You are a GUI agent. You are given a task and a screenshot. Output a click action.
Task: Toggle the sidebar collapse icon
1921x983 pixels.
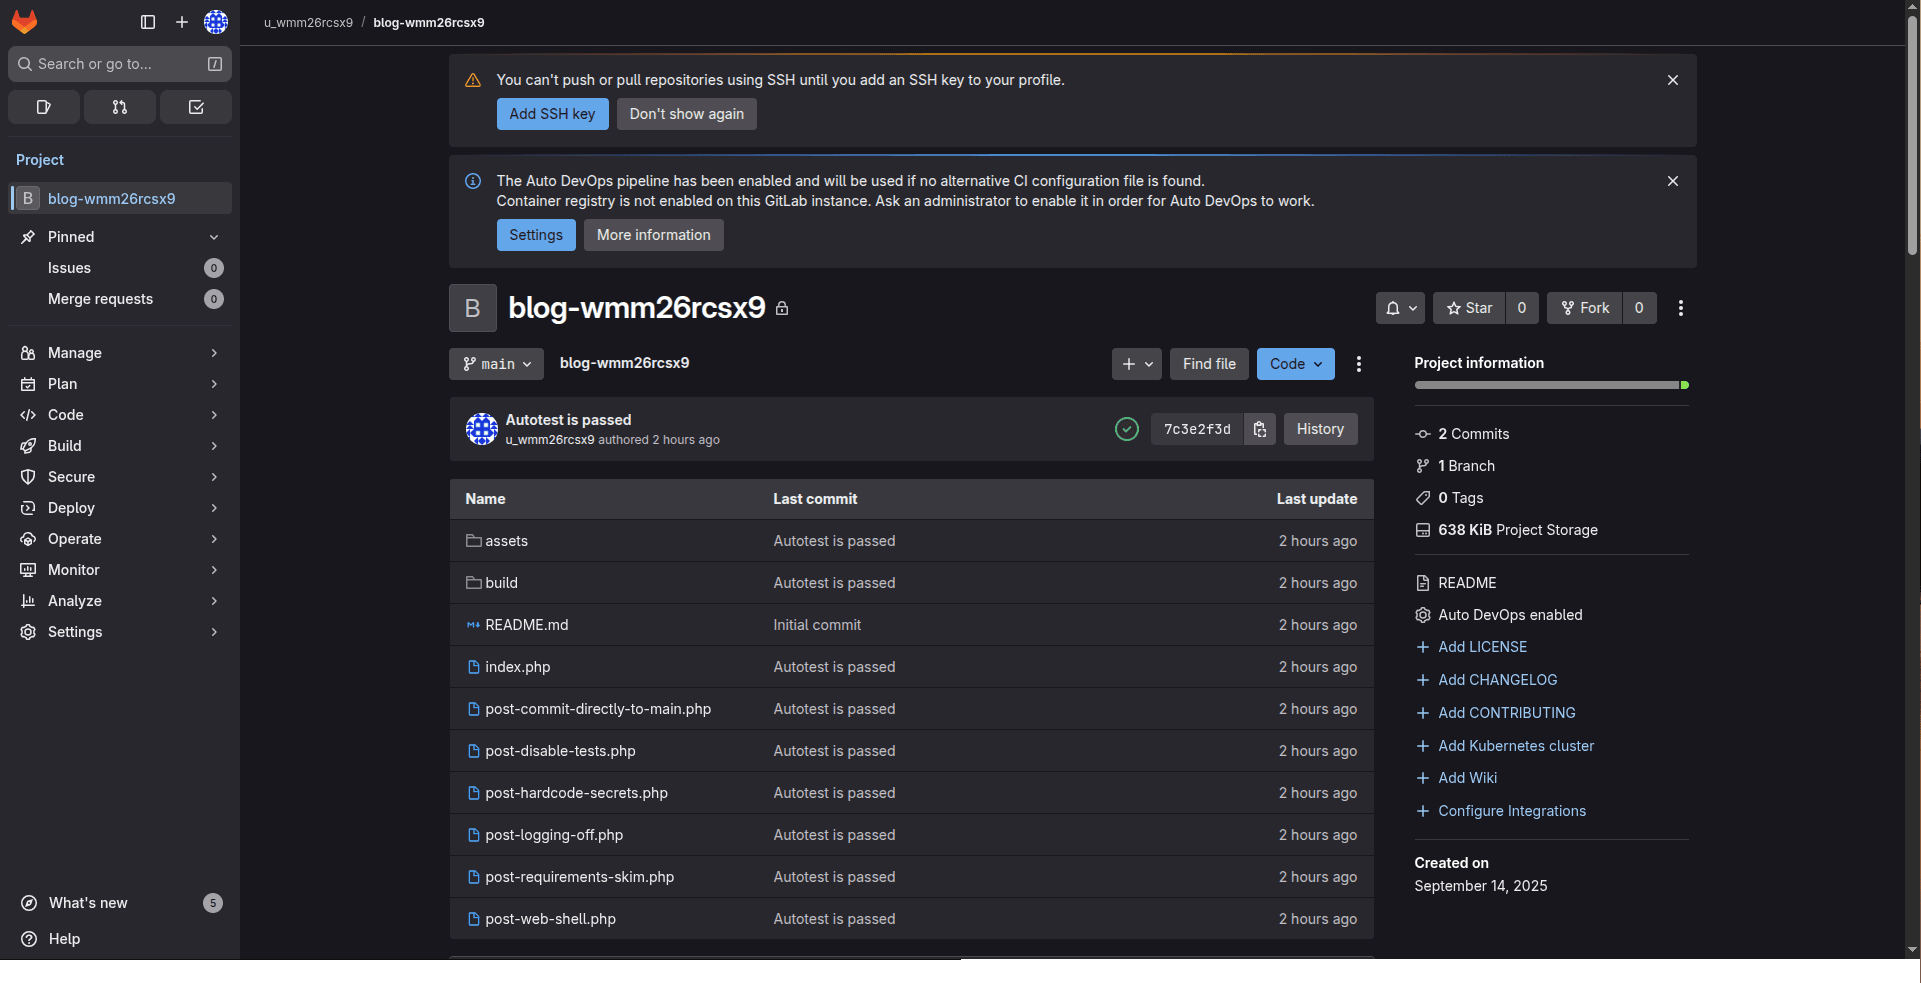(148, 22)
